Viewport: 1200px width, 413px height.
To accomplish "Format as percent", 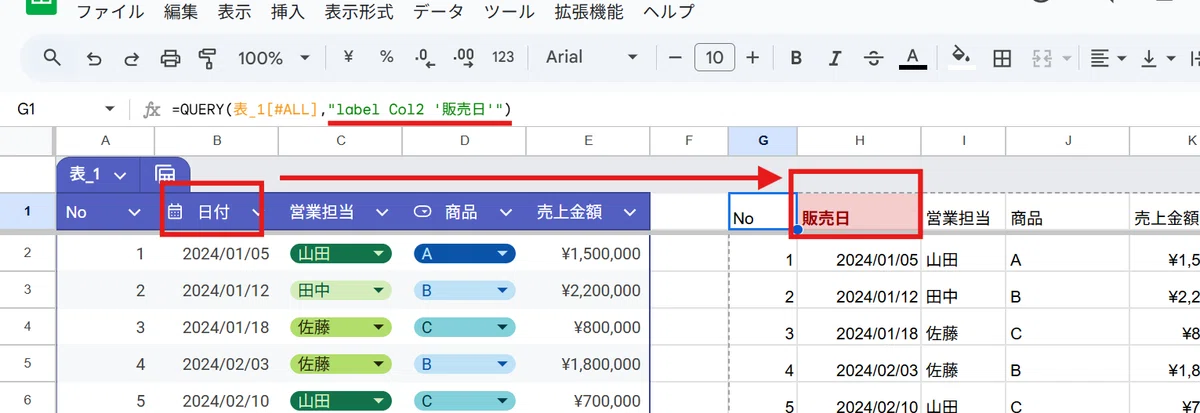I will tap(386, 58).
